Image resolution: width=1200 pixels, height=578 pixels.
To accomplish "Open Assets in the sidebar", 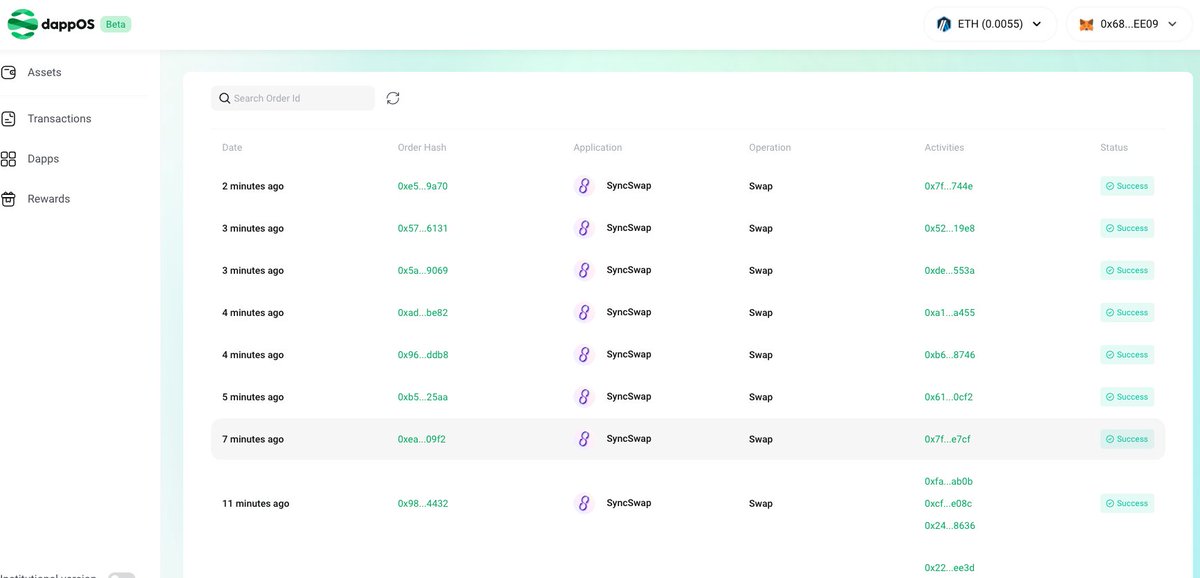I will point(44,73).
